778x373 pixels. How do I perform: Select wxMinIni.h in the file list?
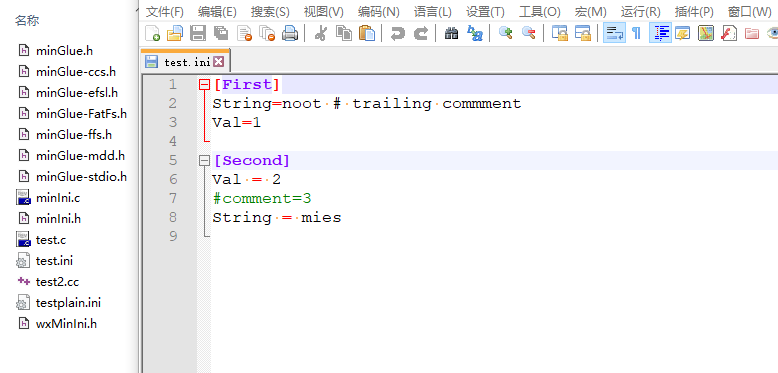(66, 324)
